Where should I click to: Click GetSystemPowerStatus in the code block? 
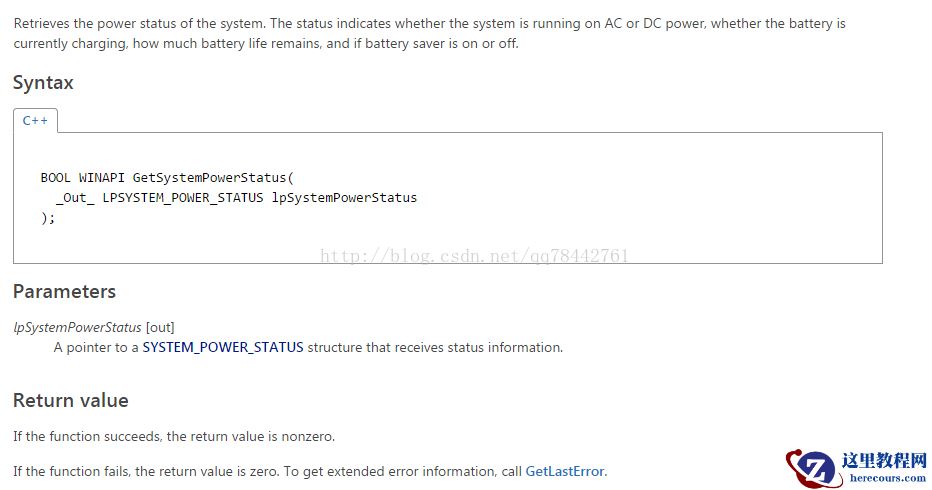[x=209, y=178]
